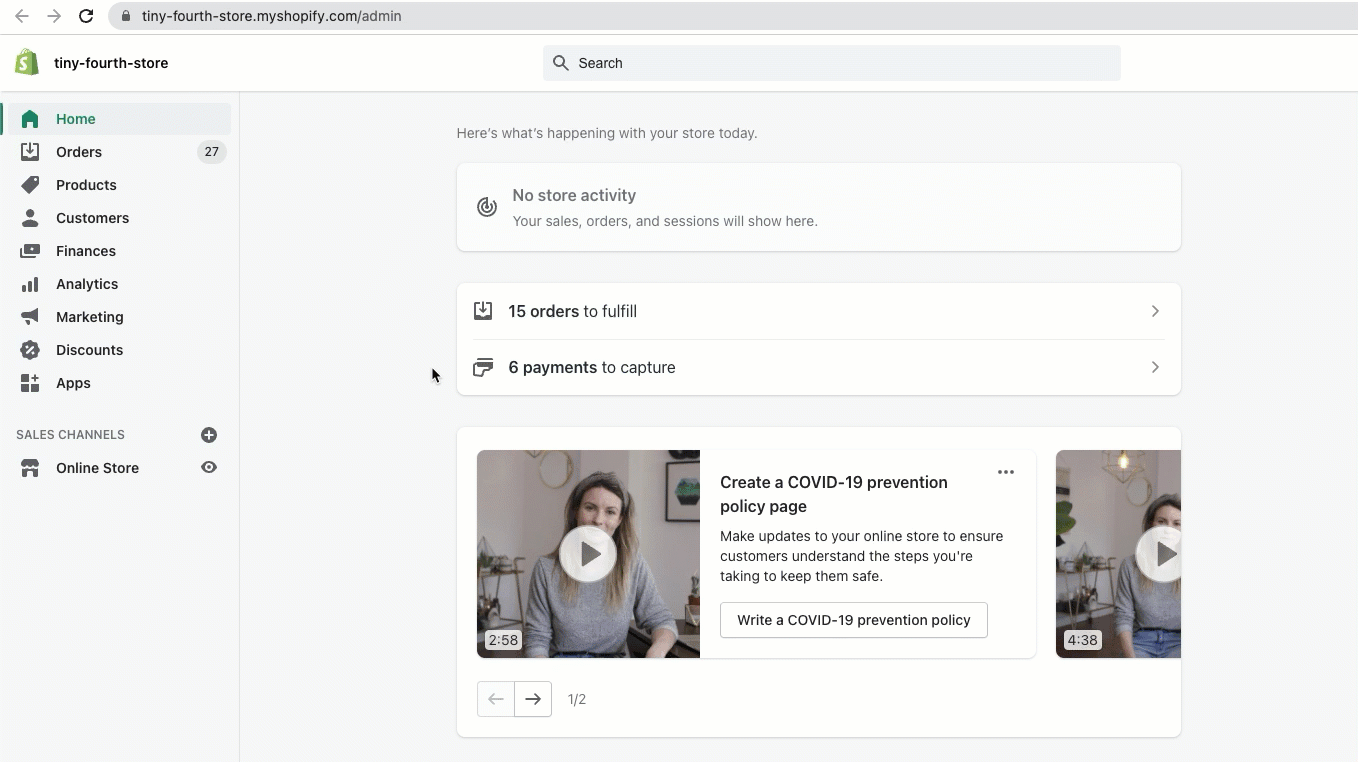Expand the 6 payments to capture chevron
This screenshot has width=1358, height=762.
tap(1155, 367)
